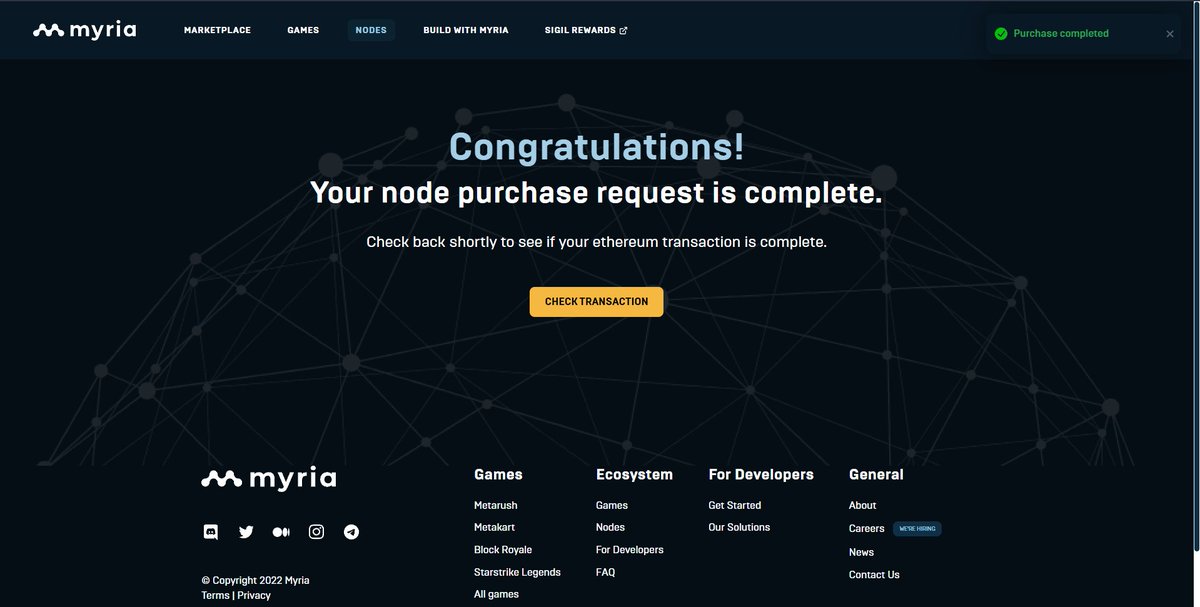Open the Twitter social icon

pyautogui.click(x=246, y=532)
